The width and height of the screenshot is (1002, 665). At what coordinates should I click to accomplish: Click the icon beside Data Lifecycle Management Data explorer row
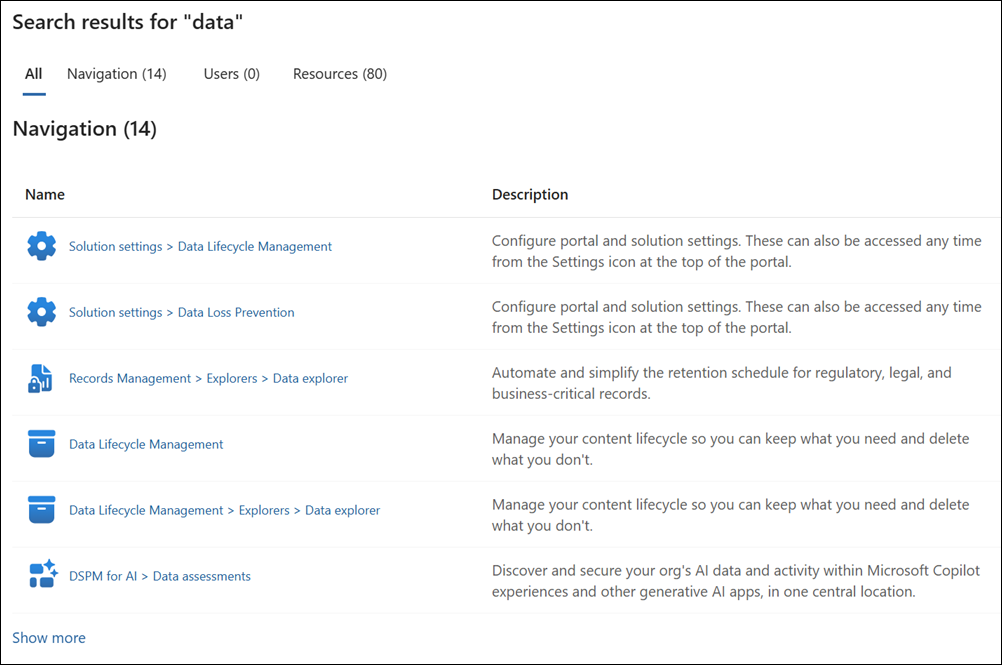pyautogui.click(x=41, y=510)
